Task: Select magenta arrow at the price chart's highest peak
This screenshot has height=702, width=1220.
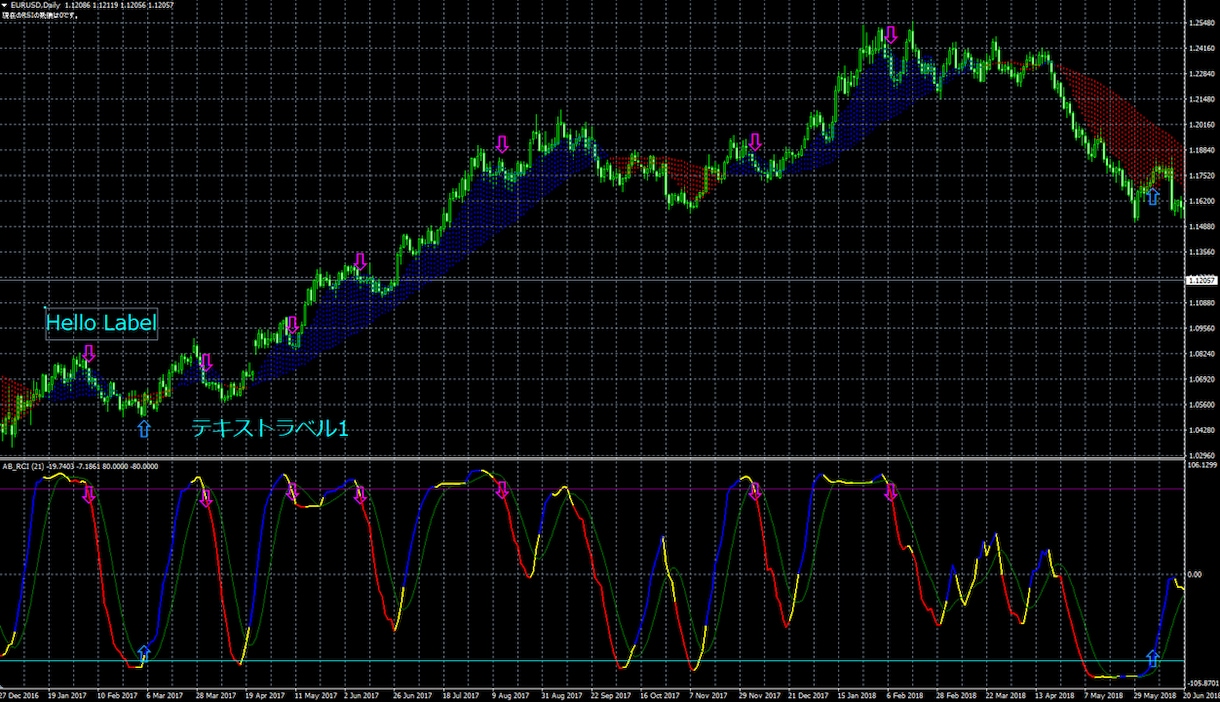Action: [891, 34]
